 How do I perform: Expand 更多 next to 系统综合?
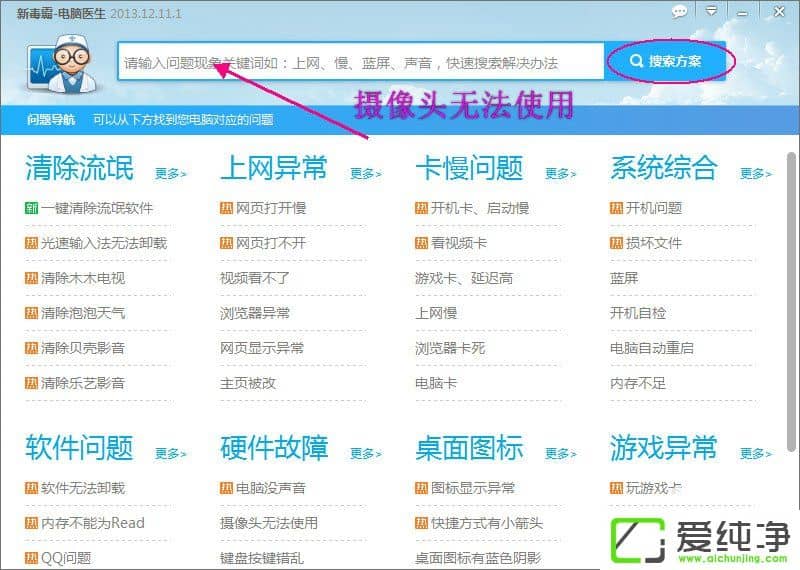[x=755, y=174]
